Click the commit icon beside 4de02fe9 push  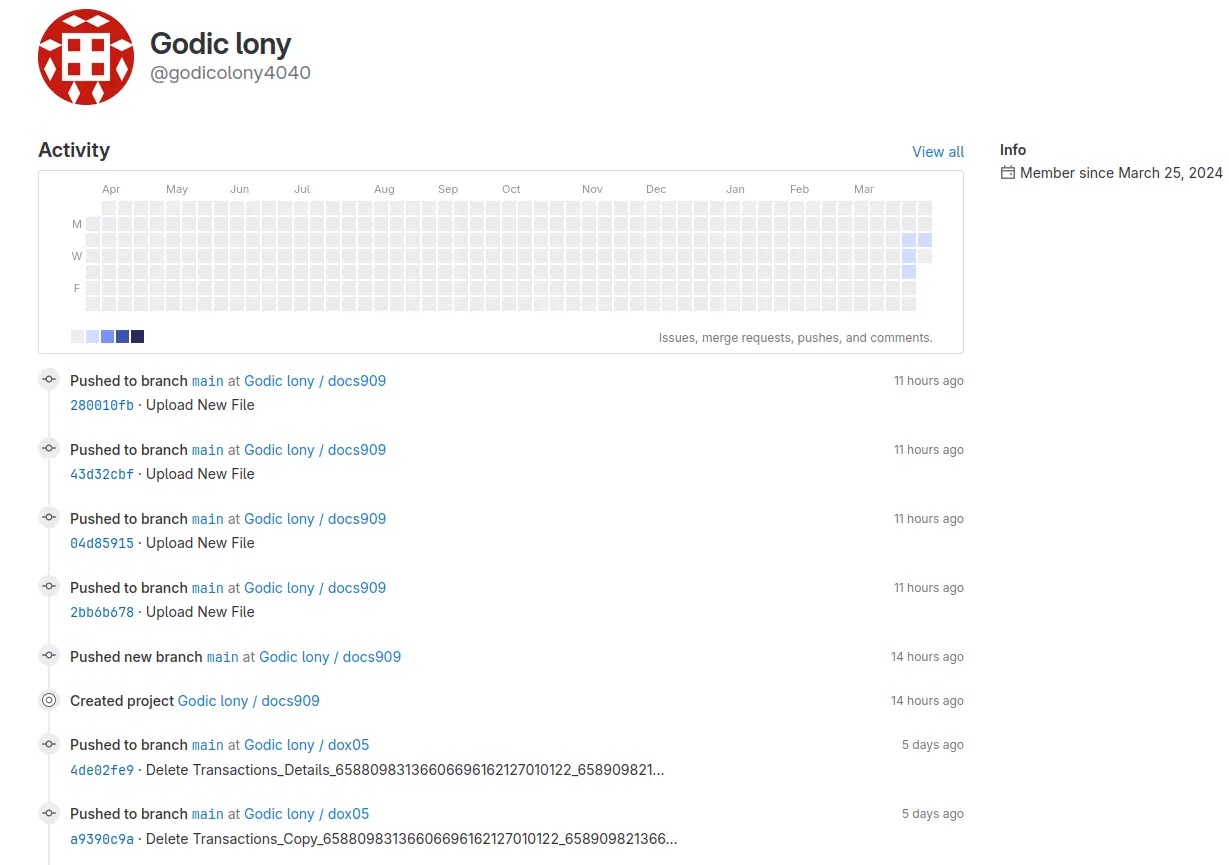click(x=49, y=744)
